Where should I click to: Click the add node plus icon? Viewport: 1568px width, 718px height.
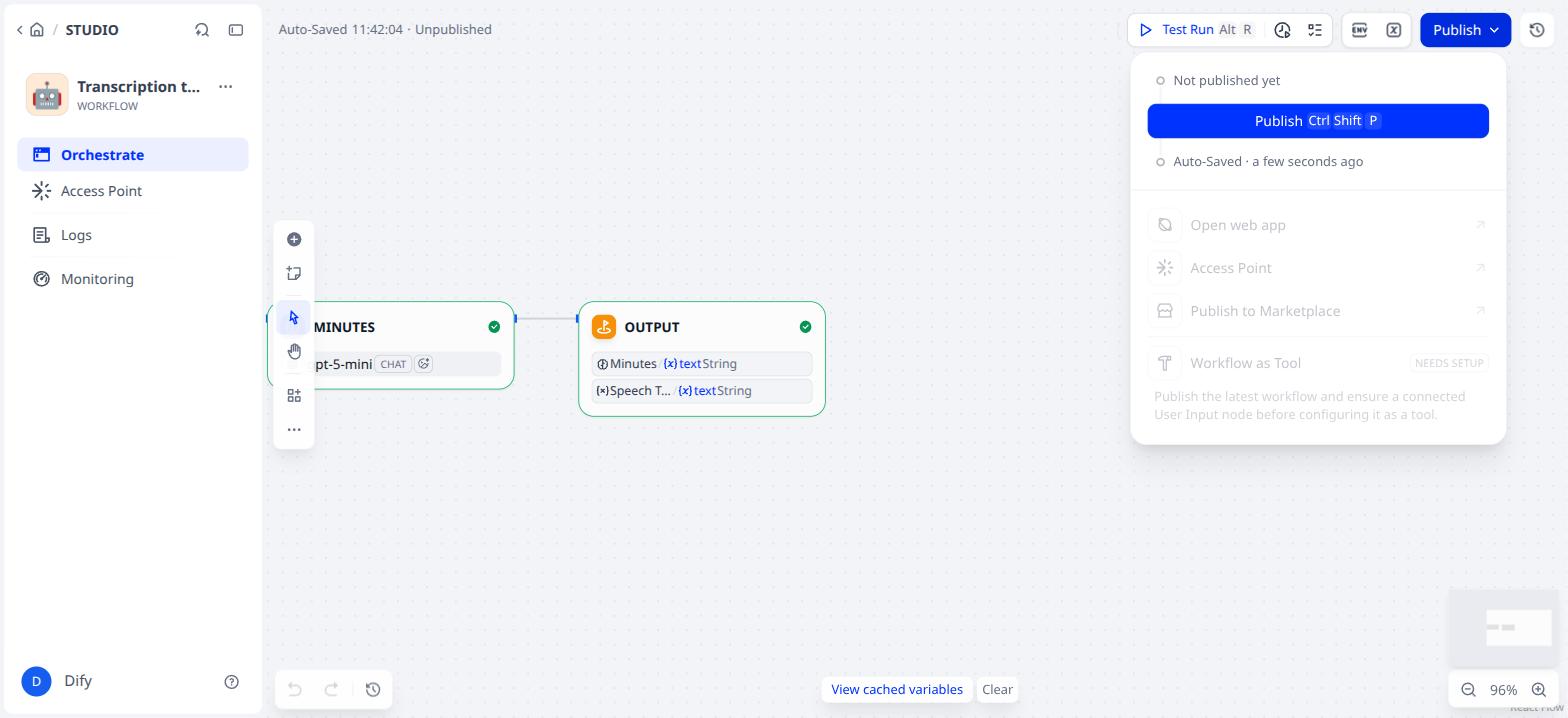click(294, 239)
